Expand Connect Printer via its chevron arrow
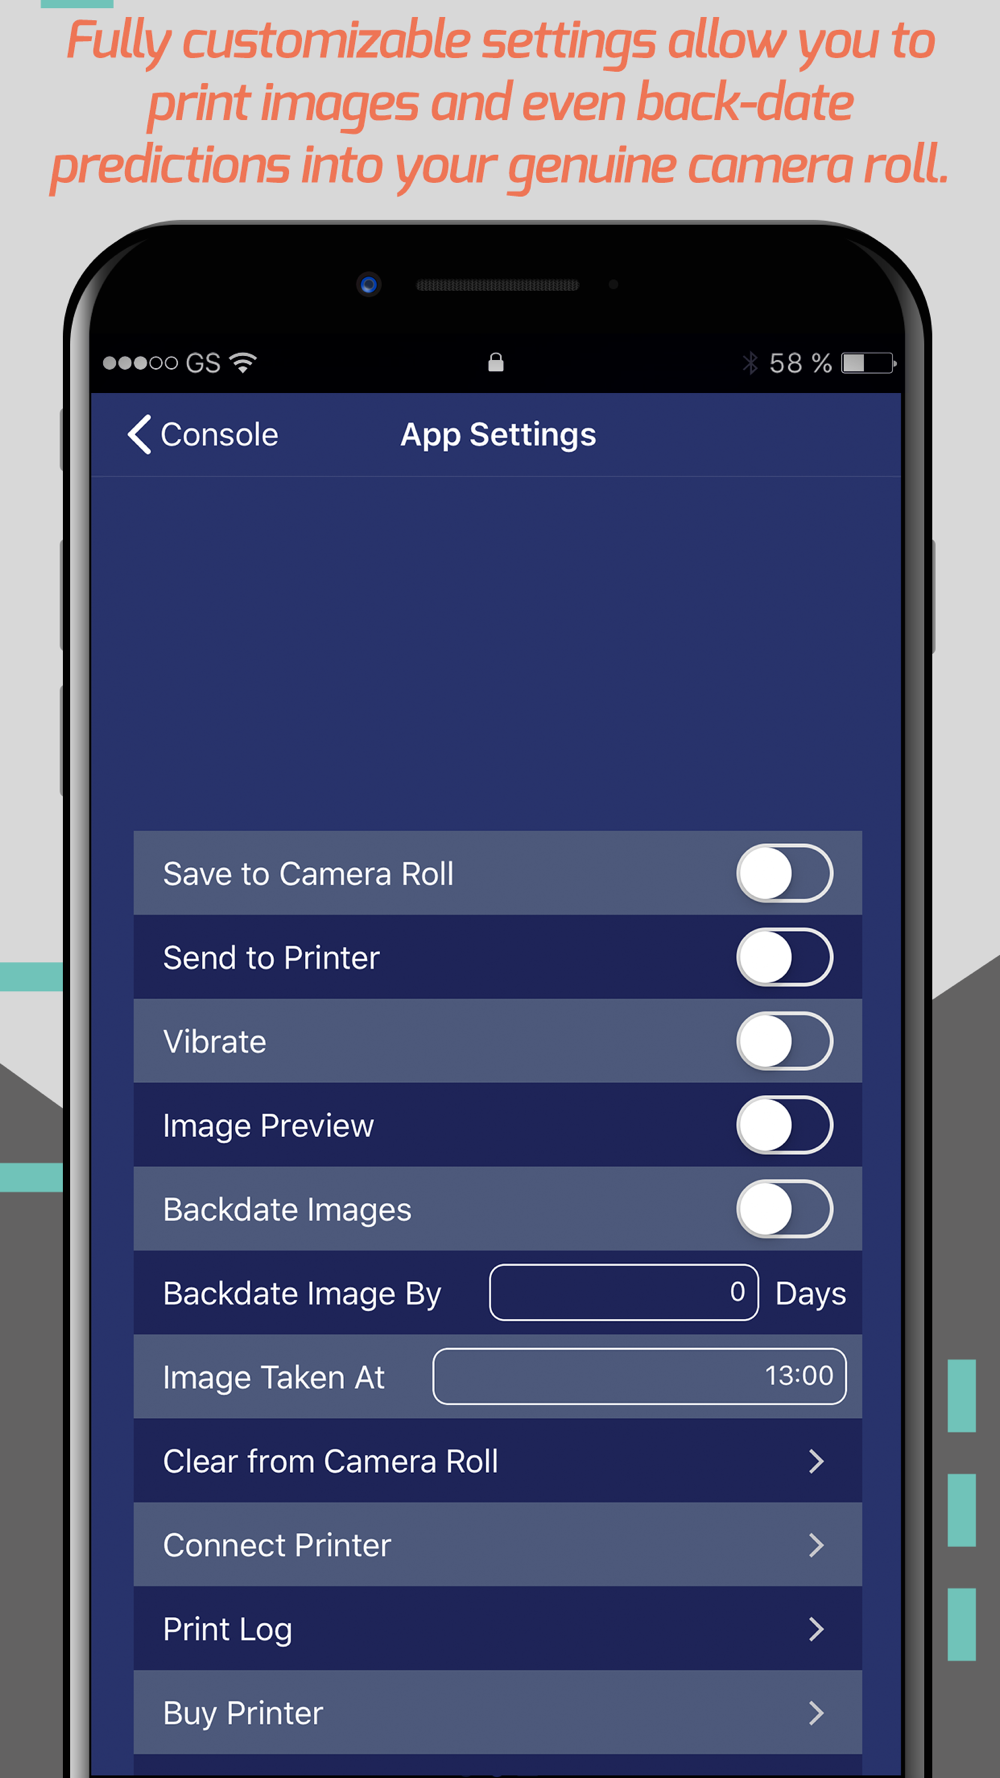The width and height of the screenshot is (1000, 1778). pyautogui.click(x=816, y=1545)
